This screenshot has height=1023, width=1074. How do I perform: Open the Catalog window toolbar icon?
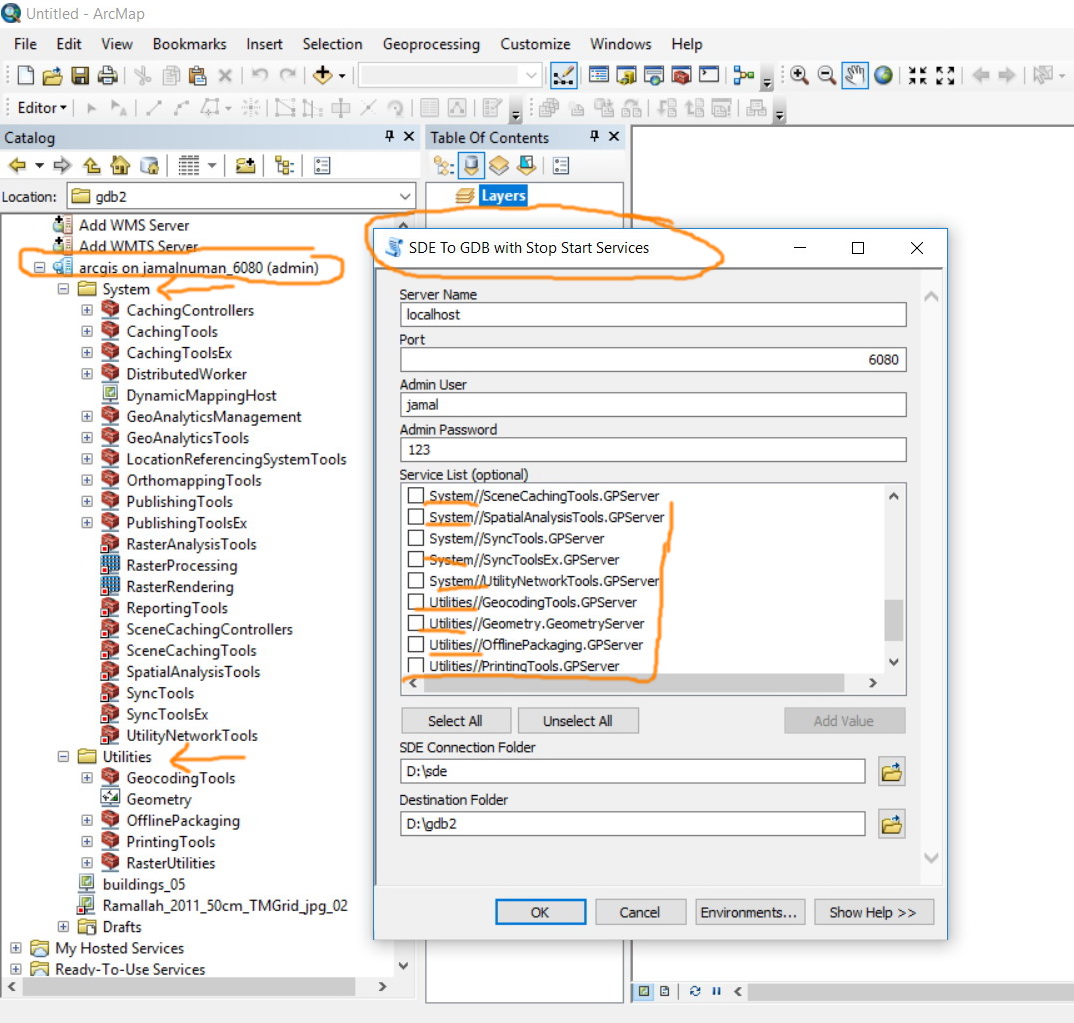(x=626, y=75)
